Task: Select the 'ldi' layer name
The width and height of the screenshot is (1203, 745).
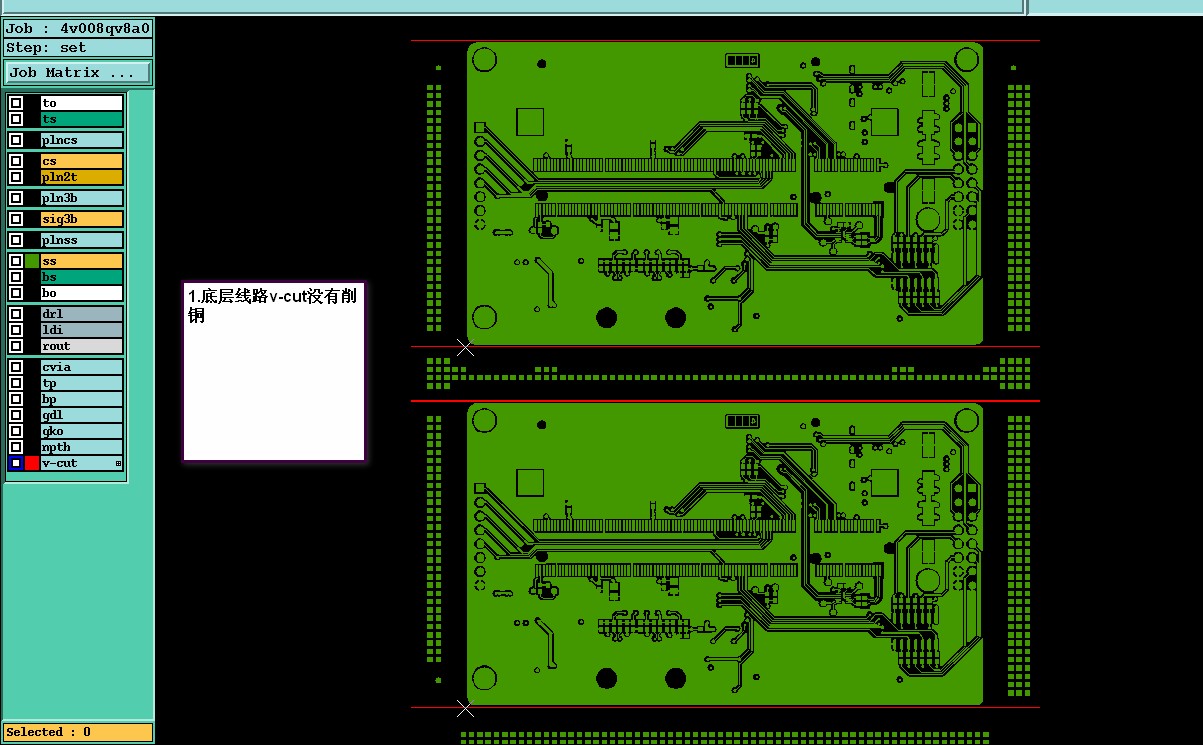Action: (x=82, y=330)
